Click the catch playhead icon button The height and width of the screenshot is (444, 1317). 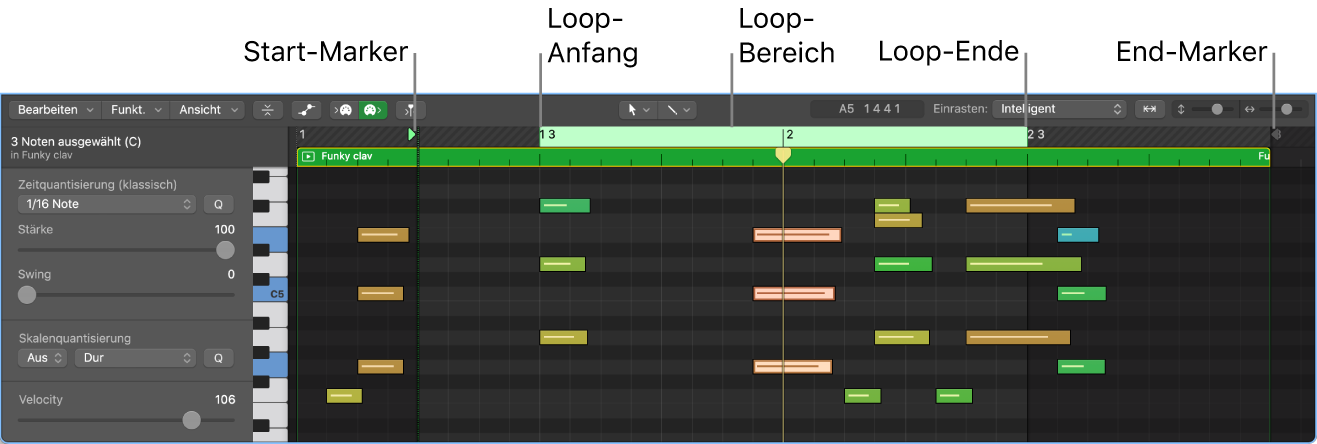(411, 110)
